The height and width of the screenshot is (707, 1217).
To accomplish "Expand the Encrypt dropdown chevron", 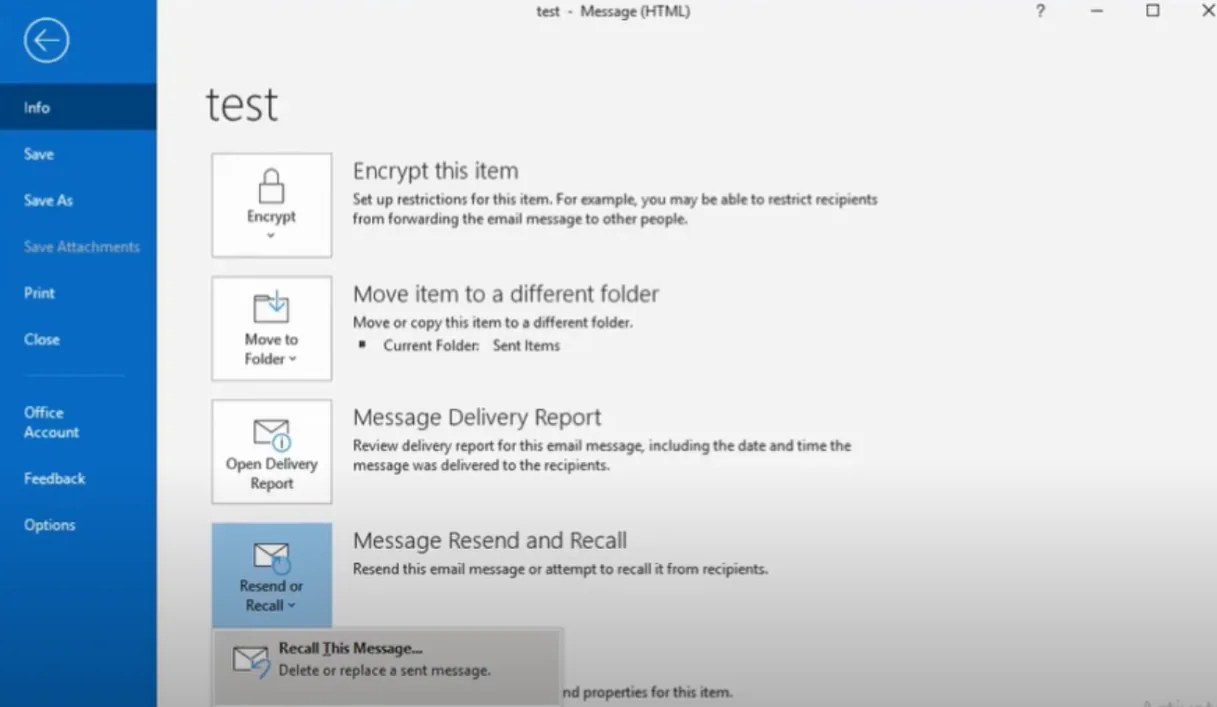I will 271,236.
